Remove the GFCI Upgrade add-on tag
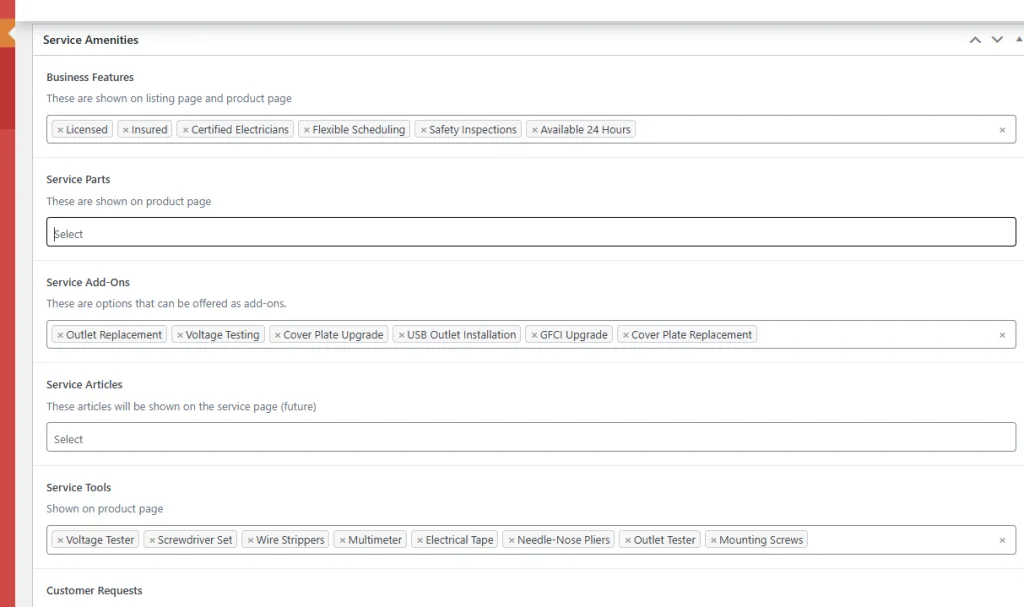This screenshot has height=607, width=1024. coord(534,335)
